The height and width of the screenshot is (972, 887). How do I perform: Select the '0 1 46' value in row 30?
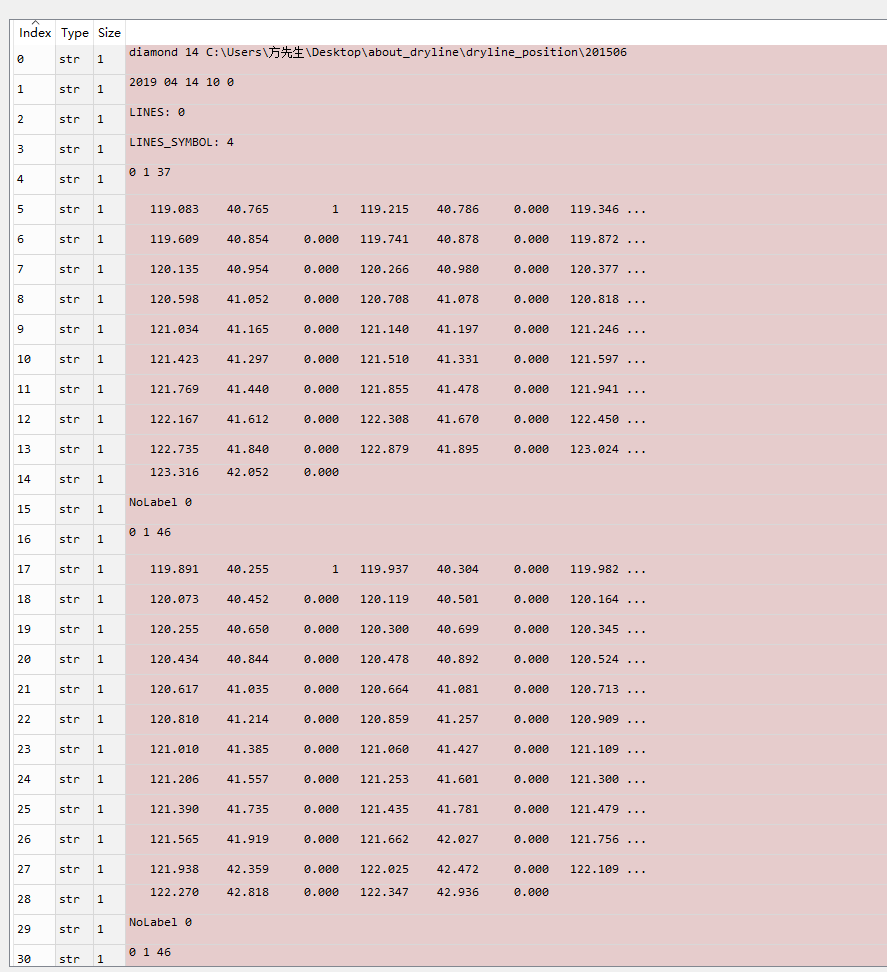(x=506, y=955)
